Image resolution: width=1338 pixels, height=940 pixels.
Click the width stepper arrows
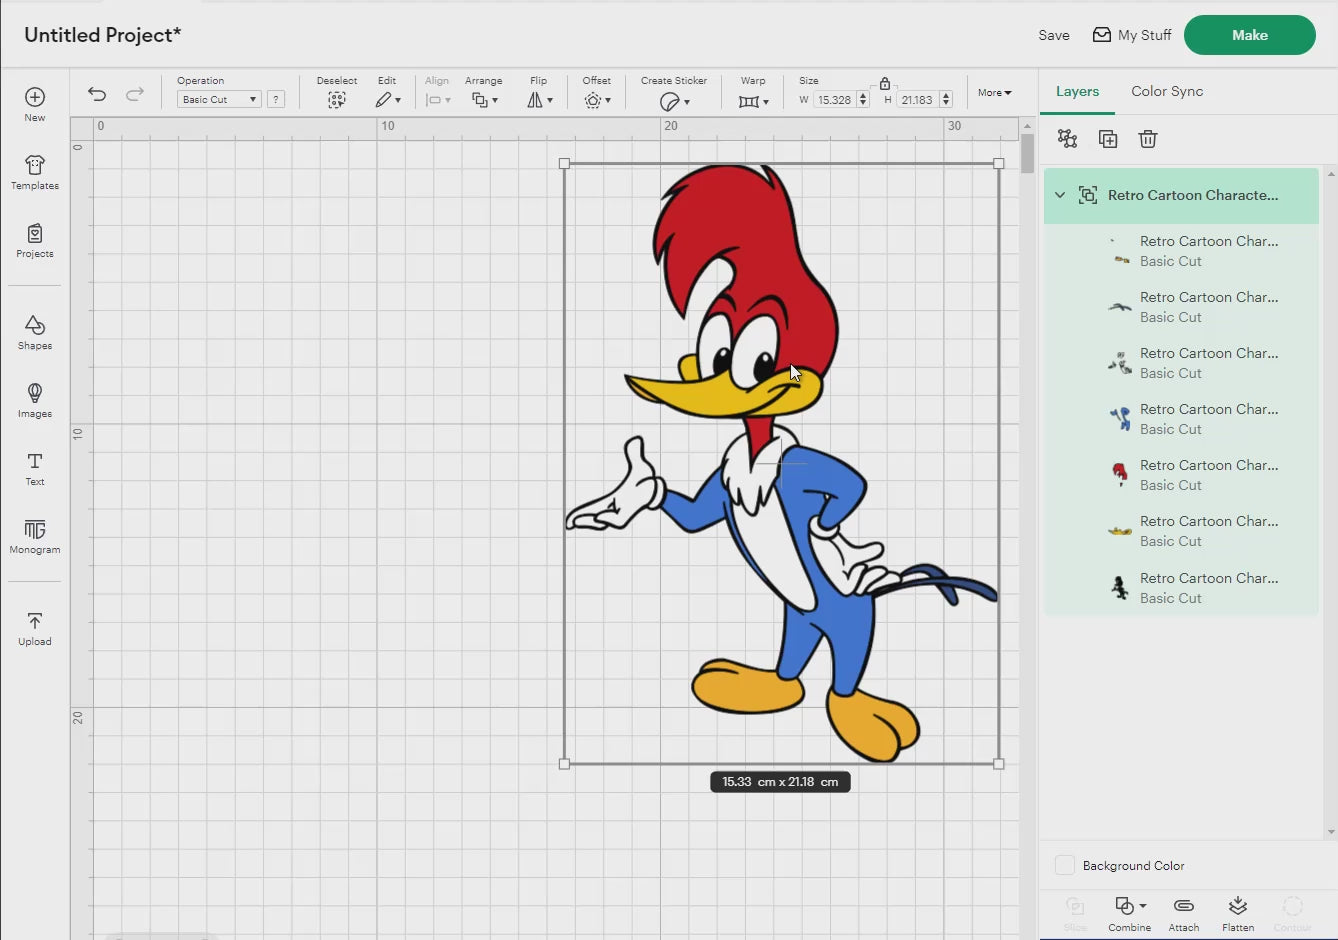click(863, 100)
